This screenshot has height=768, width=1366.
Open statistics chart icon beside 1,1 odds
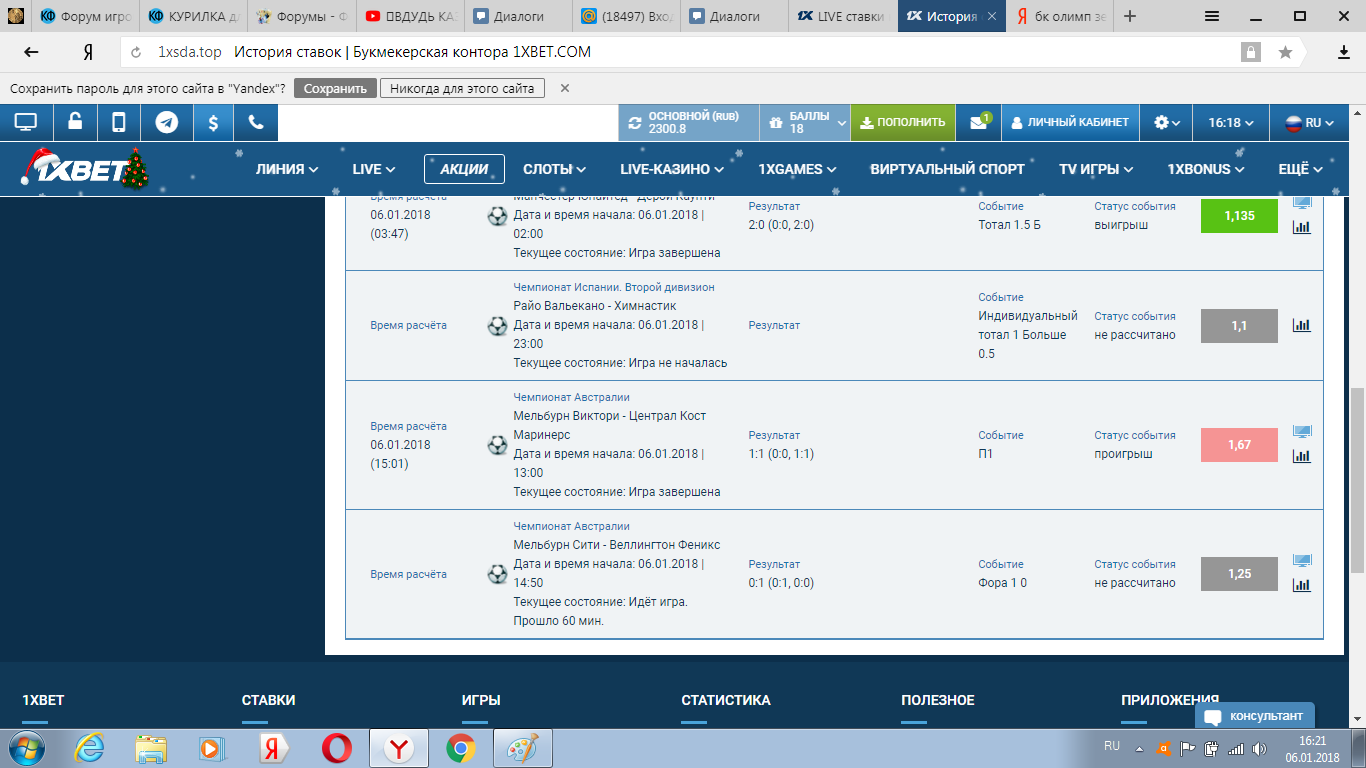pos(1301,325)
